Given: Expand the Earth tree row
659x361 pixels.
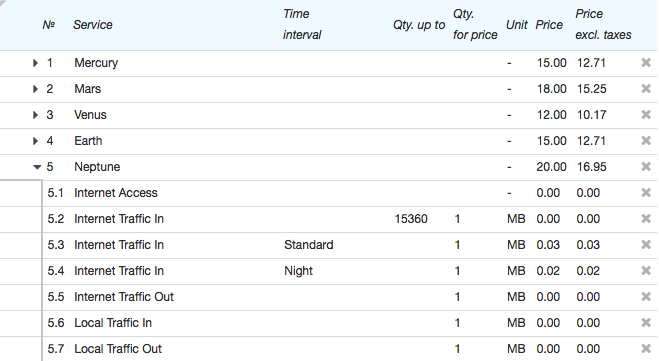Looking at the screenshot, I should tap(35, 141).
